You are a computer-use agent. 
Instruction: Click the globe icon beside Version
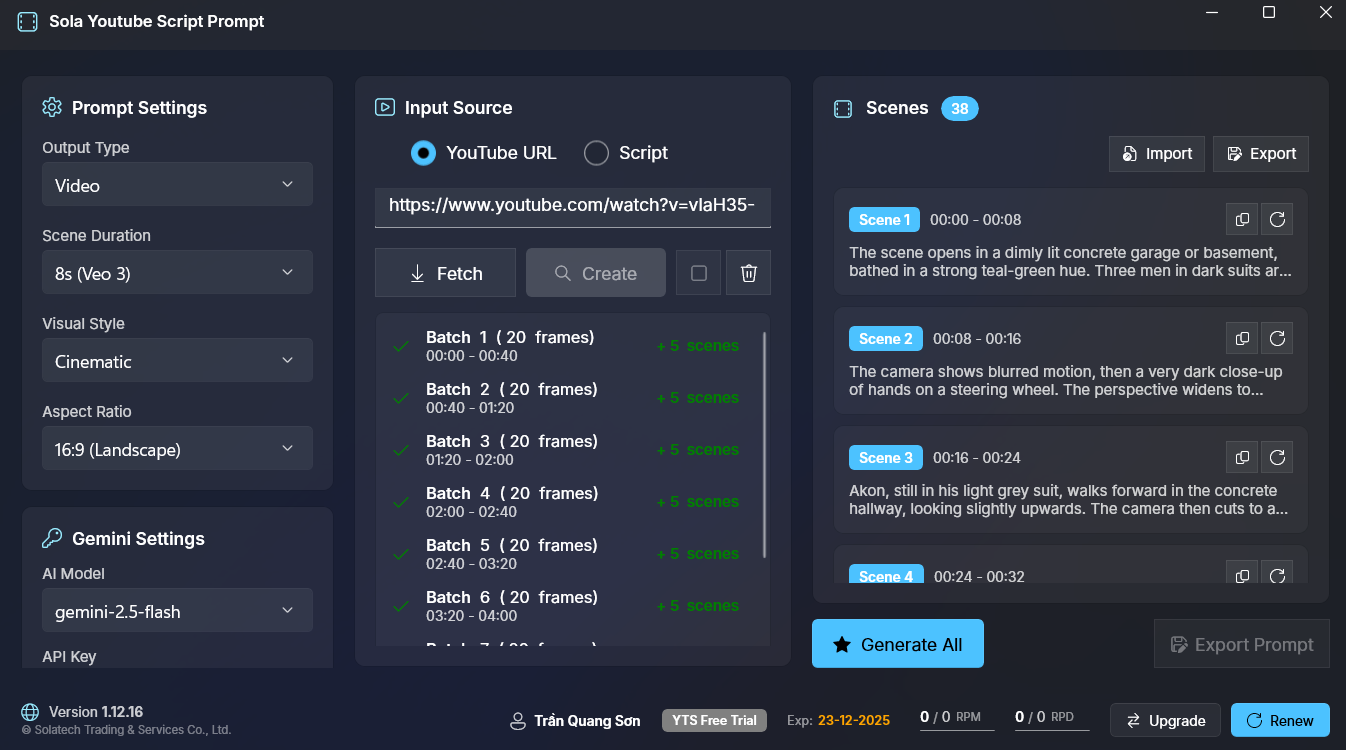(31, 712)
